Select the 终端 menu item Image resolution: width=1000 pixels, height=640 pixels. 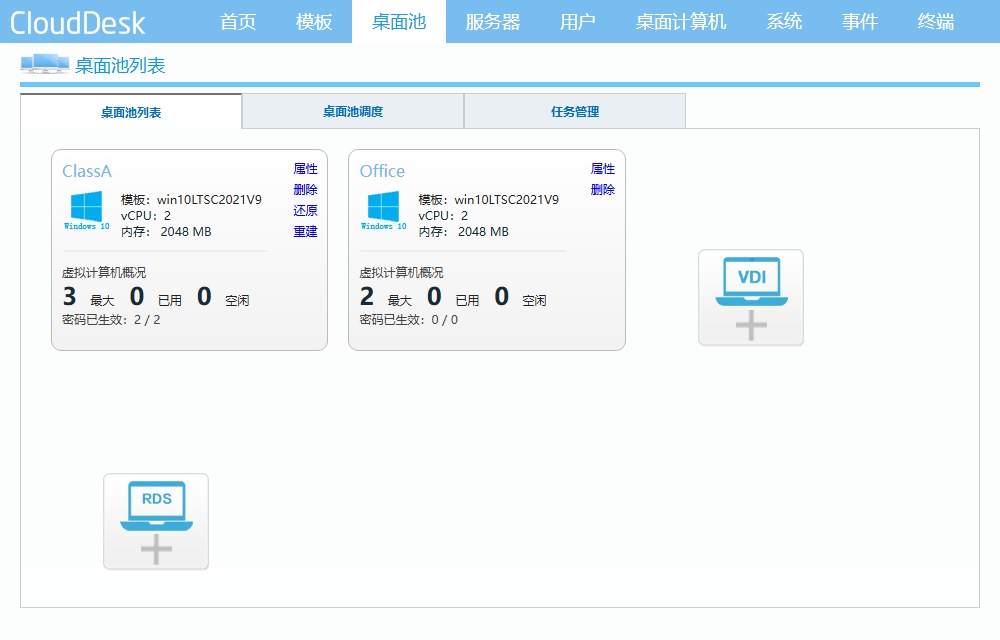936,22
